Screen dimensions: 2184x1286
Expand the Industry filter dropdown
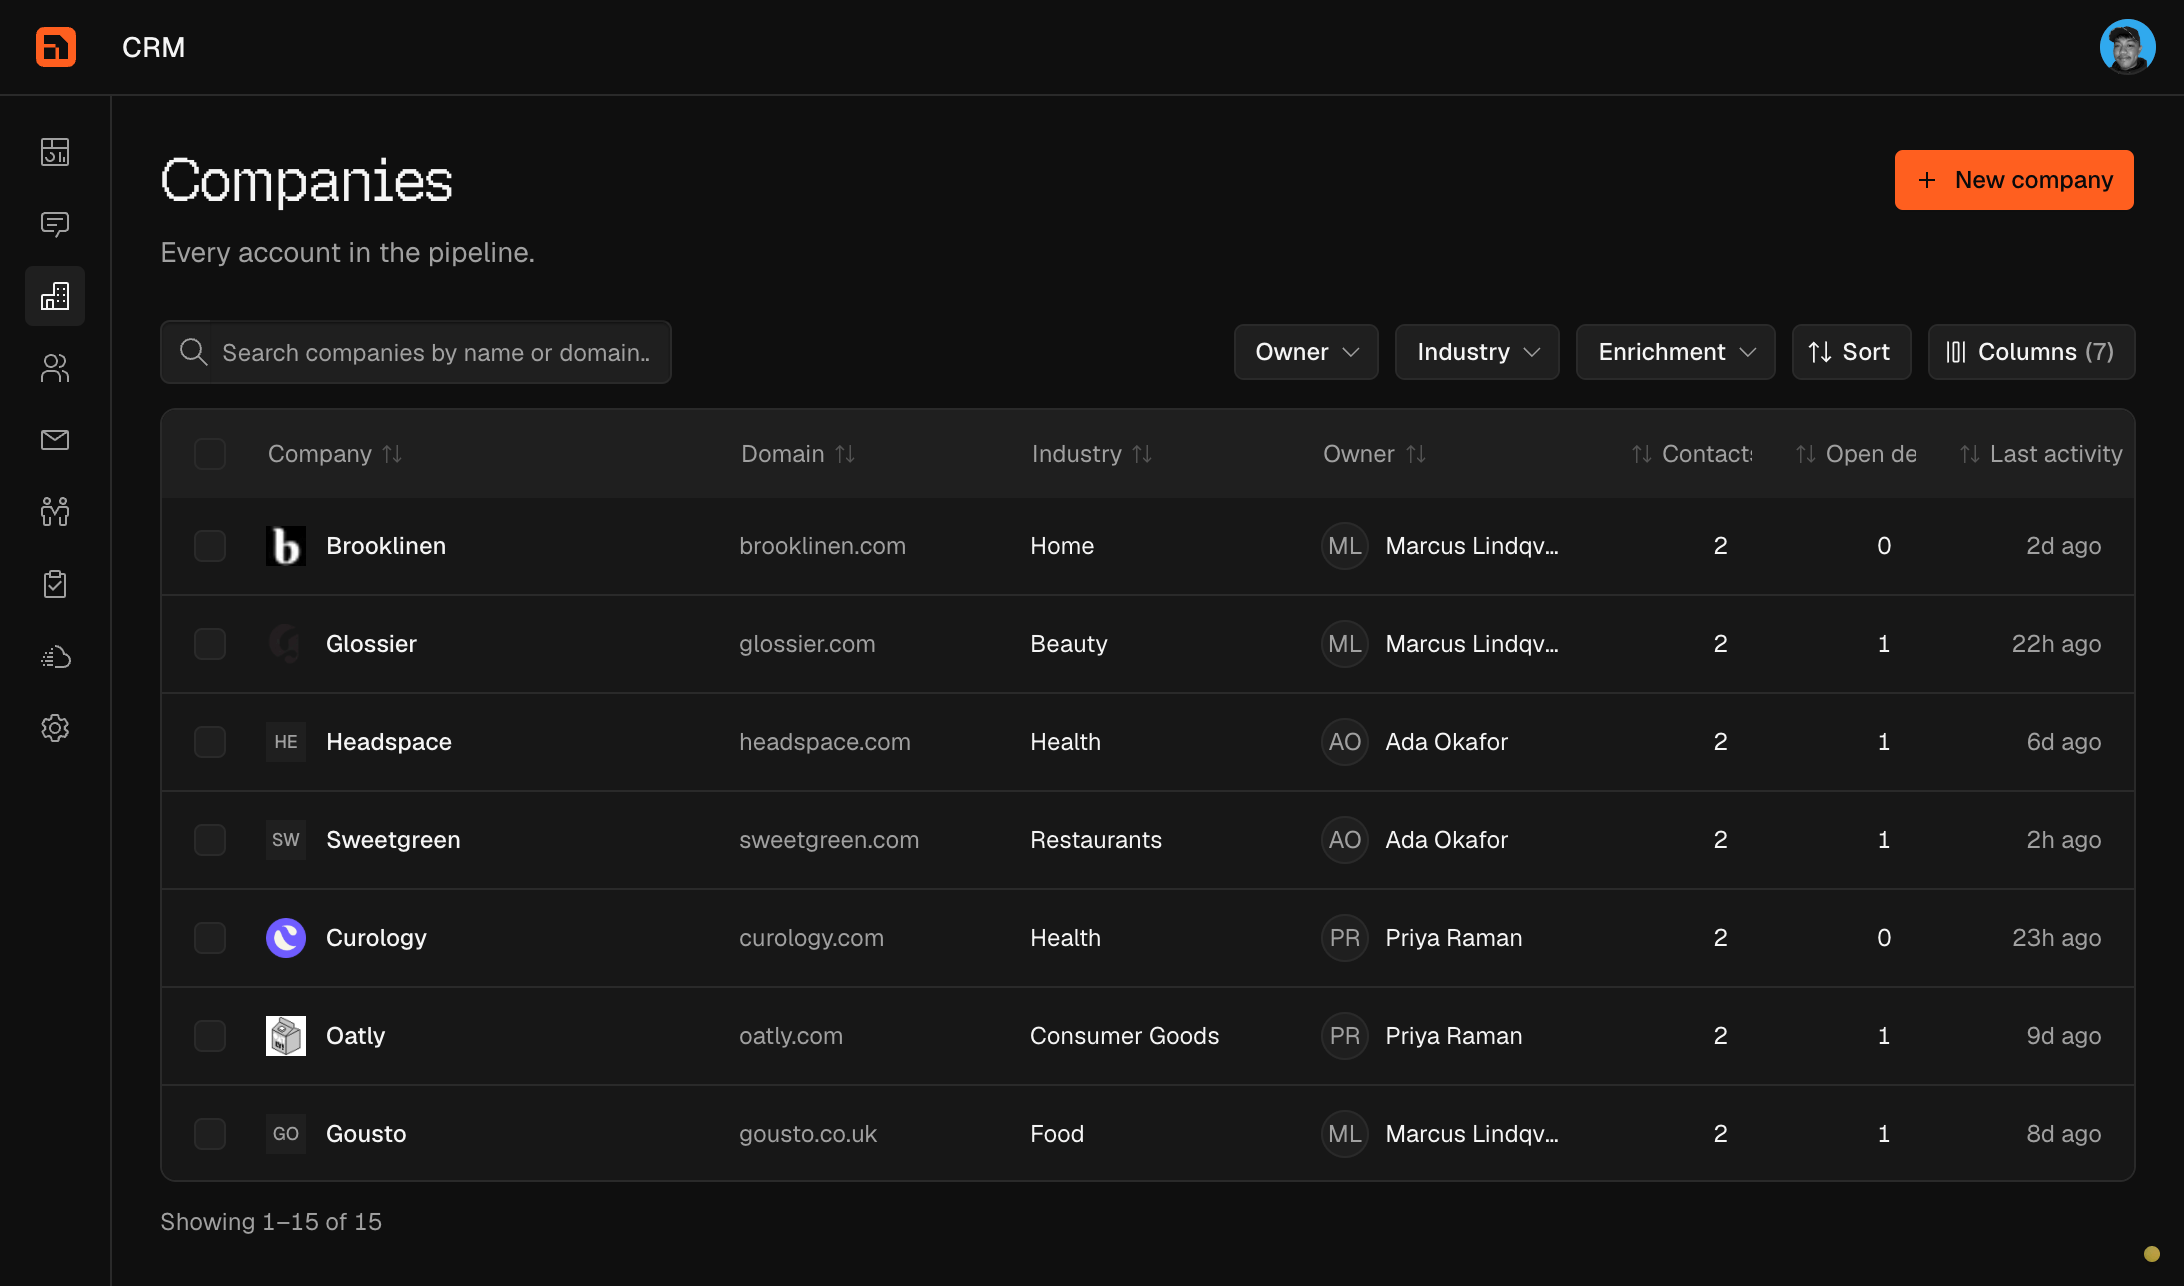[1477, 352]
